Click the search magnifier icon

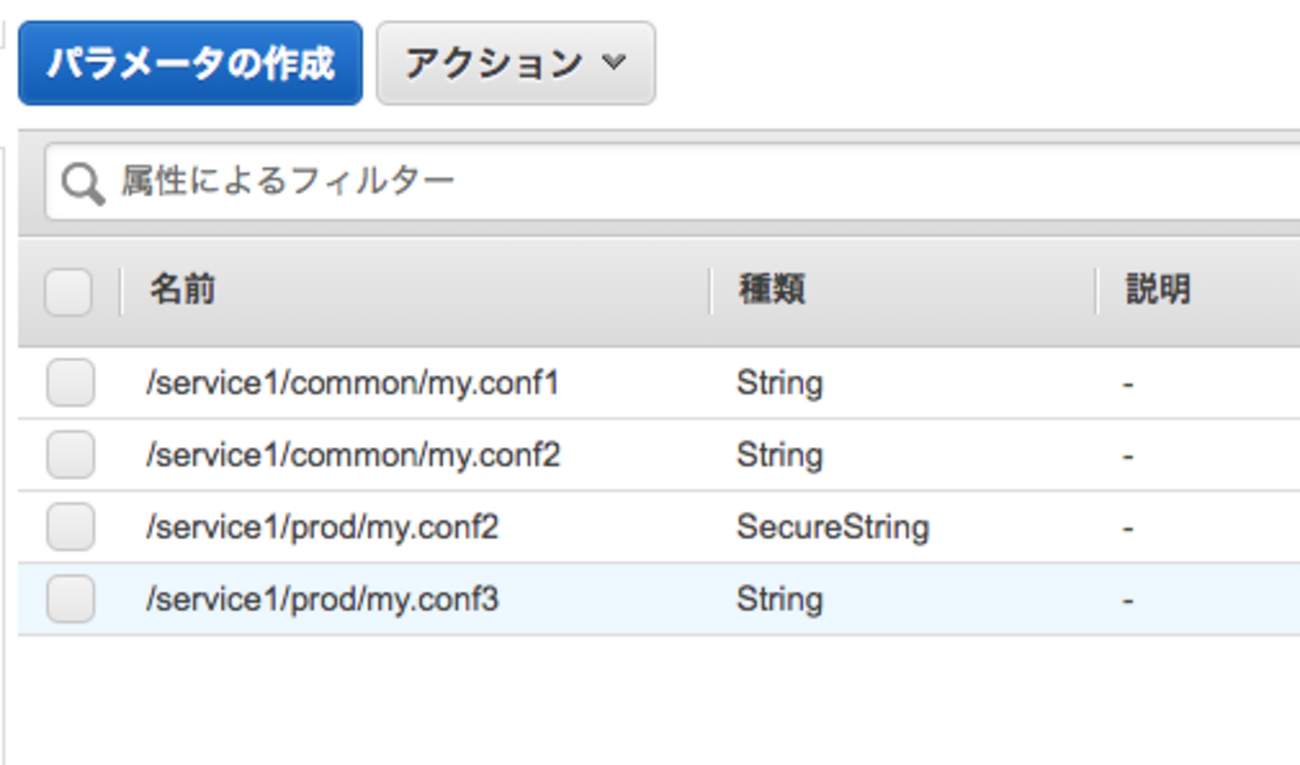click(82, 183)
